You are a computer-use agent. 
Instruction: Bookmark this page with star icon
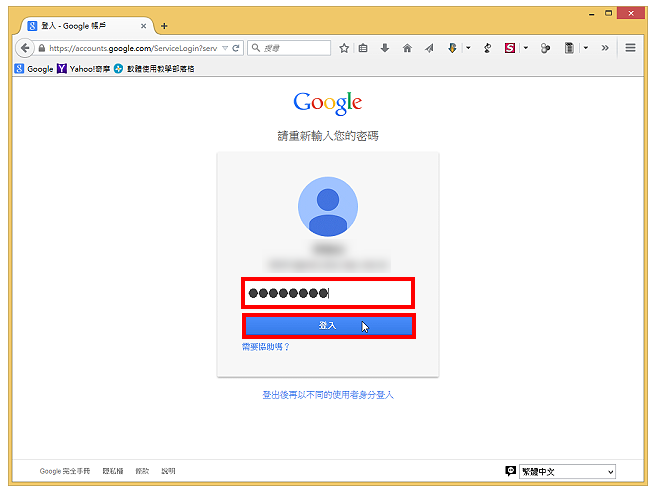coord(344,48)
